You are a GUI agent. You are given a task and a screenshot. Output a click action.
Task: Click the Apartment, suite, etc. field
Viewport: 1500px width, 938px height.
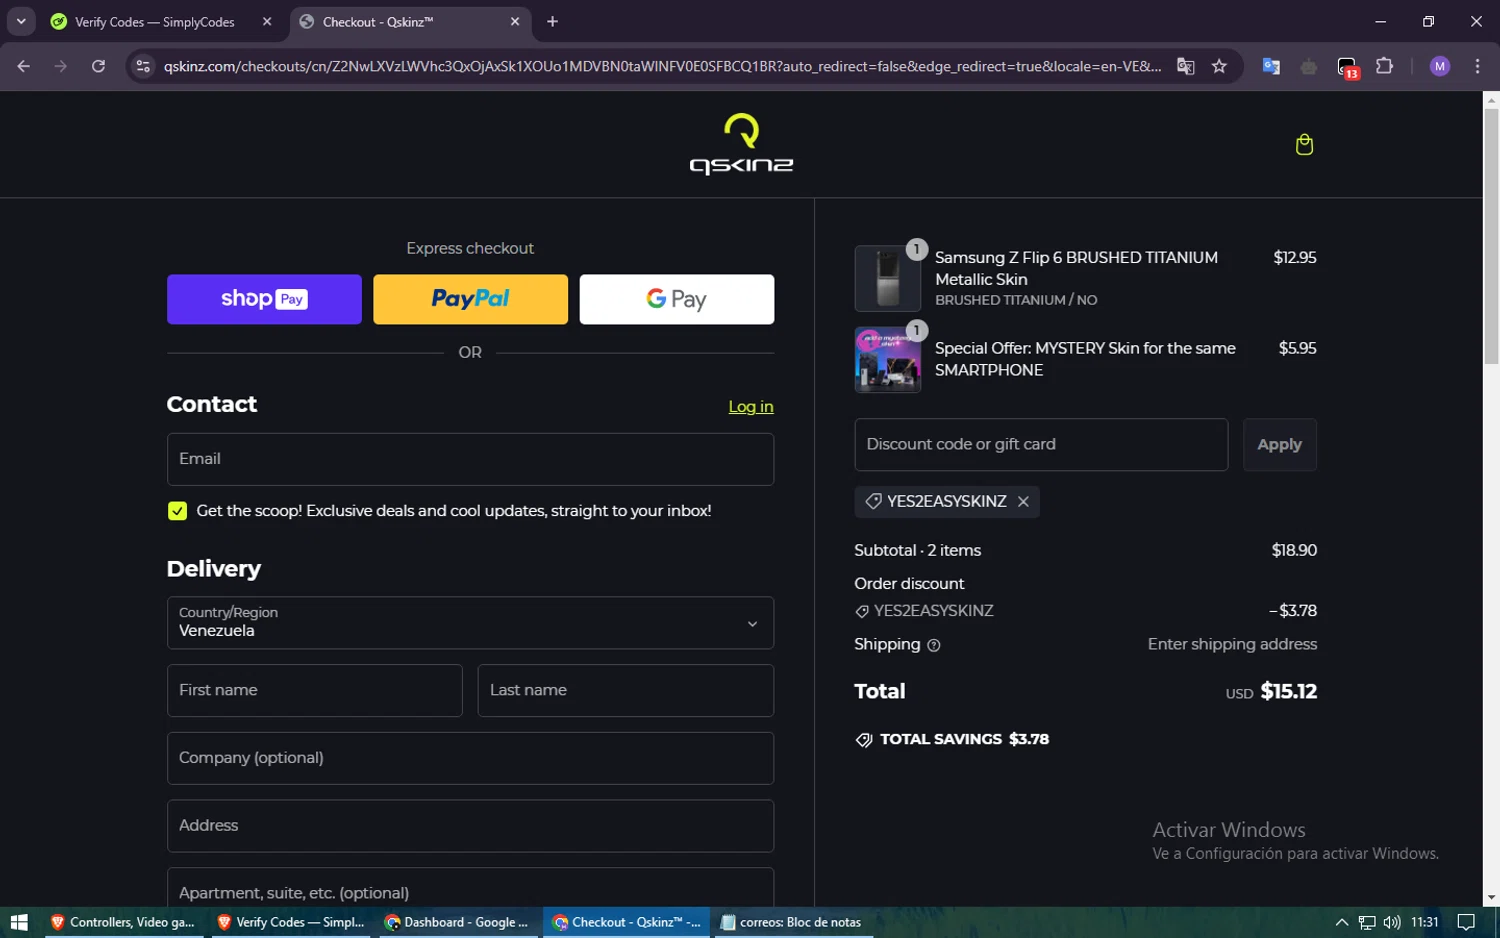[x=470, y=888]
